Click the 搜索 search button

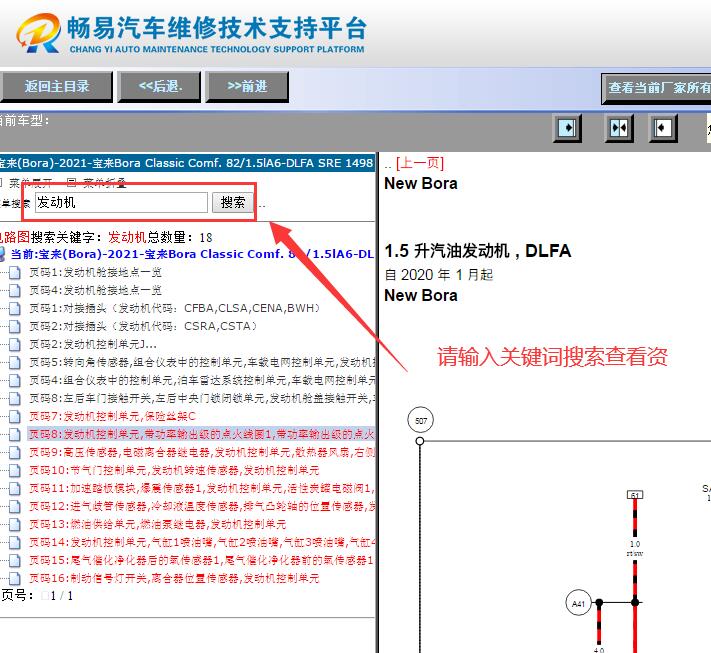(x=233, y=203)
